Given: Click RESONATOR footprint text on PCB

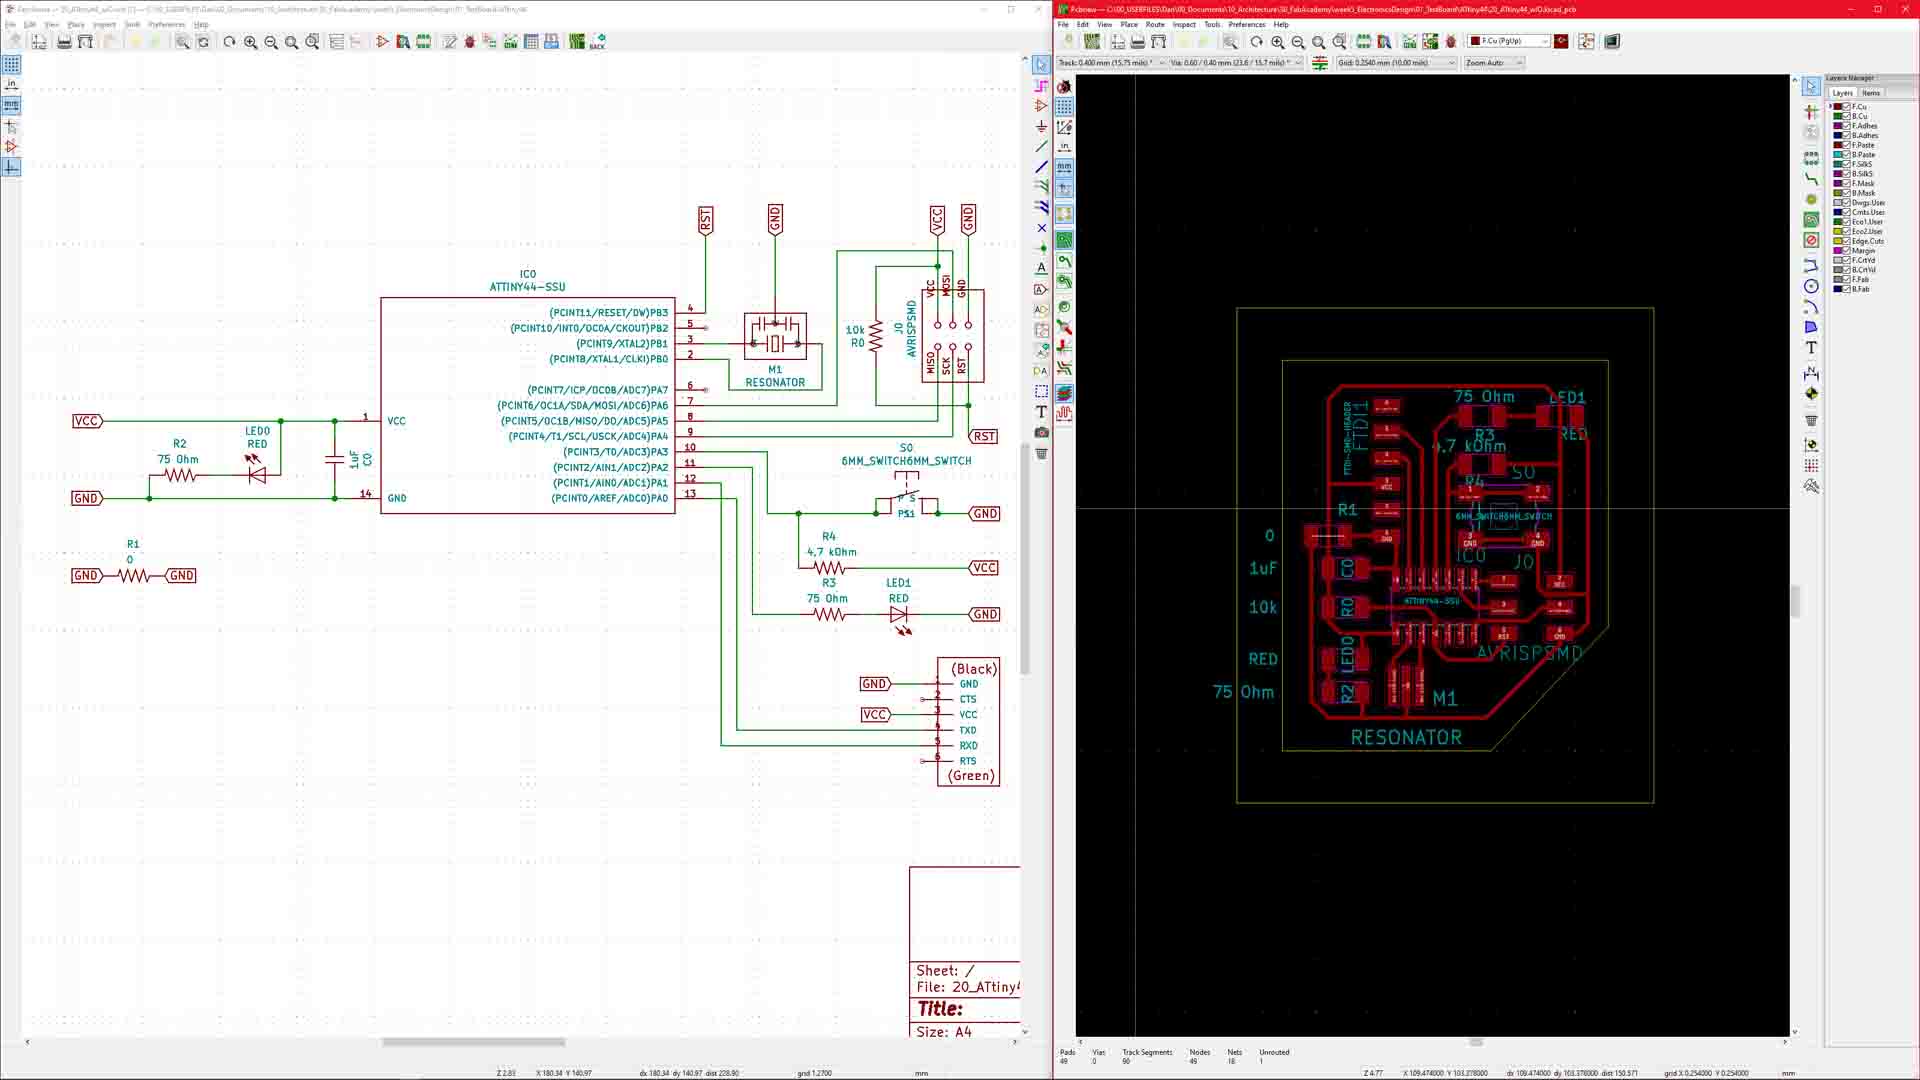Looking at the screenshot, I should [x=1406, y=738].
